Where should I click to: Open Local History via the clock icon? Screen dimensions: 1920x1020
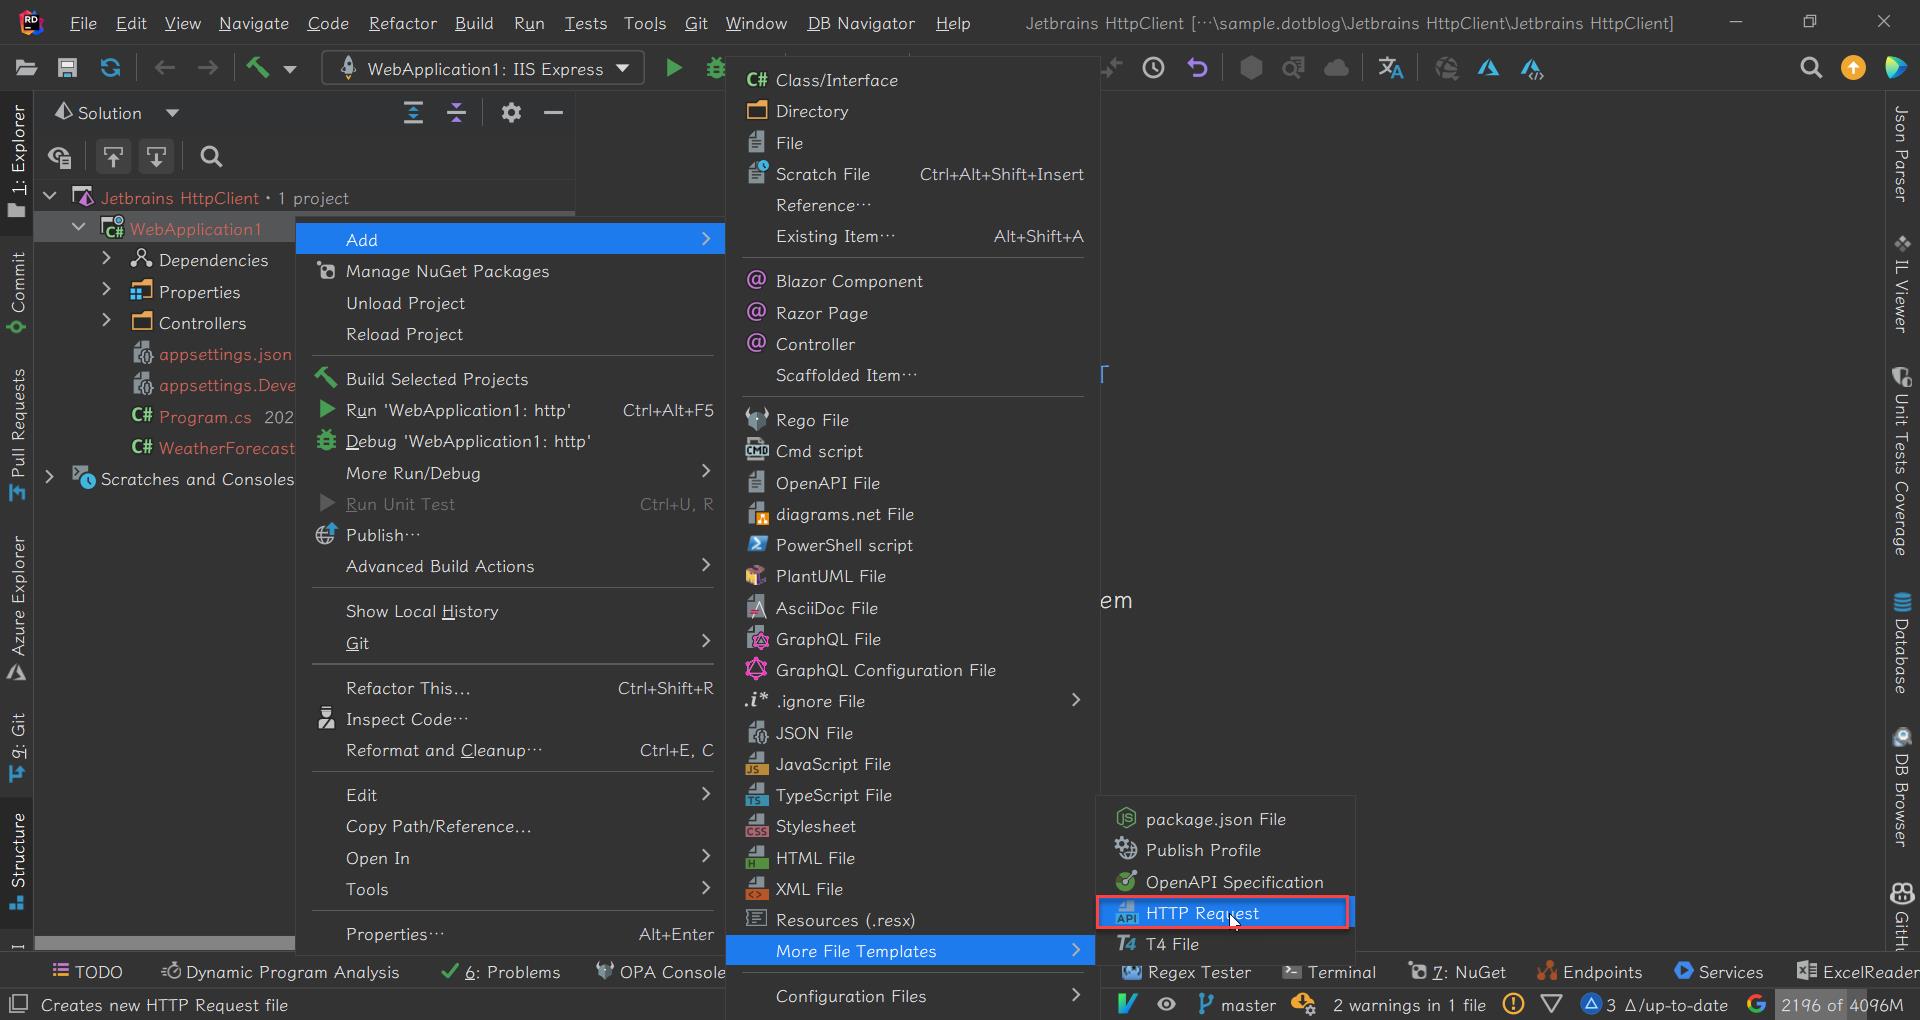(1153, 68)
